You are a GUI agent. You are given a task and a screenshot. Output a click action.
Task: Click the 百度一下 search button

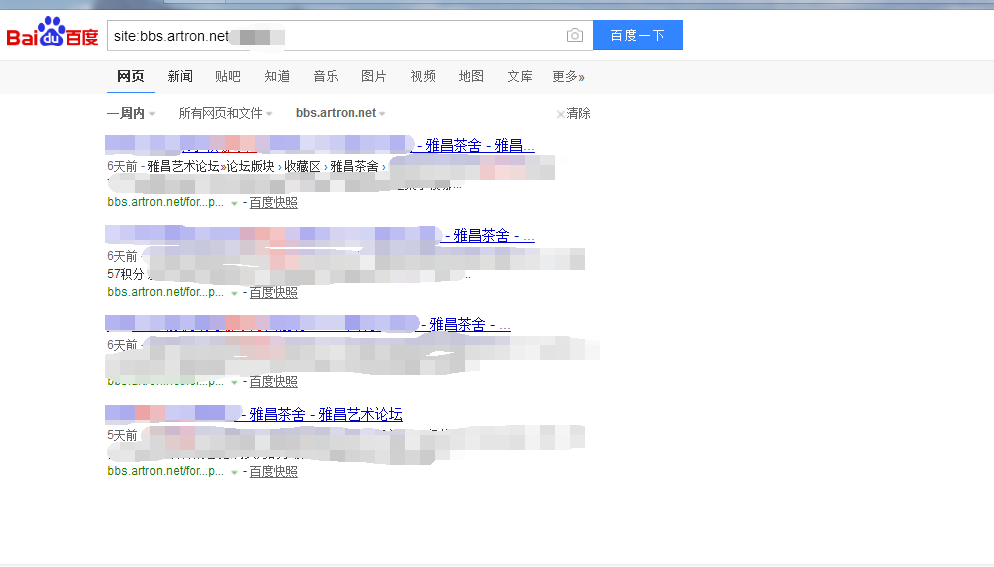point(638,35)
